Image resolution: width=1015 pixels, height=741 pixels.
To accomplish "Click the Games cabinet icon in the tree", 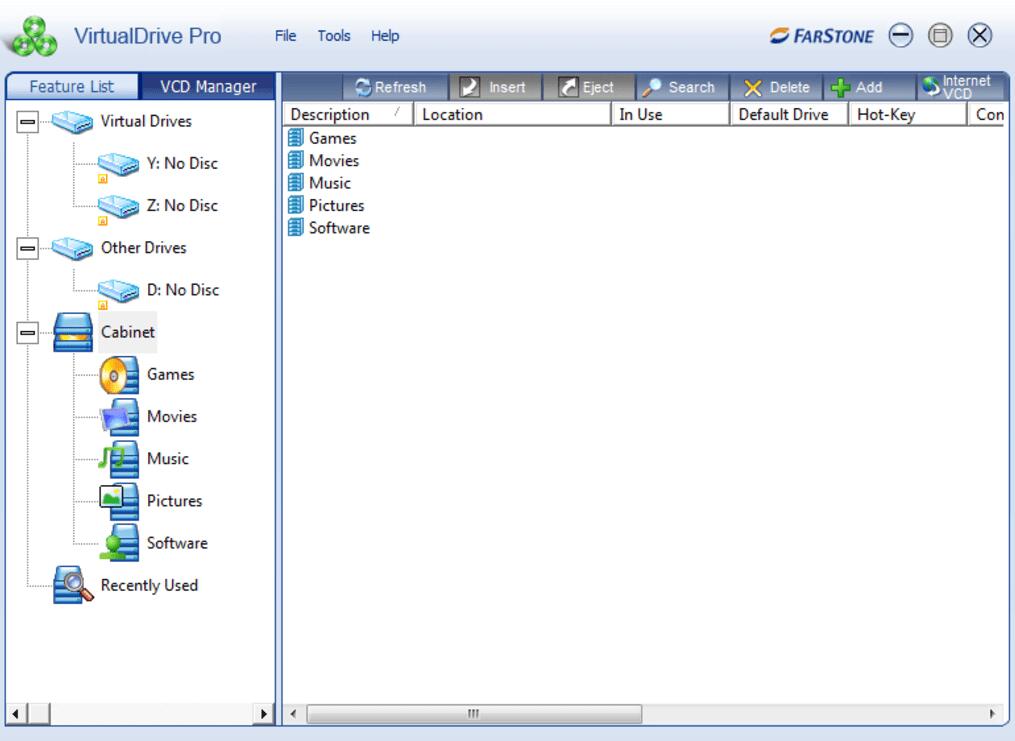I will tap(119, 375).
